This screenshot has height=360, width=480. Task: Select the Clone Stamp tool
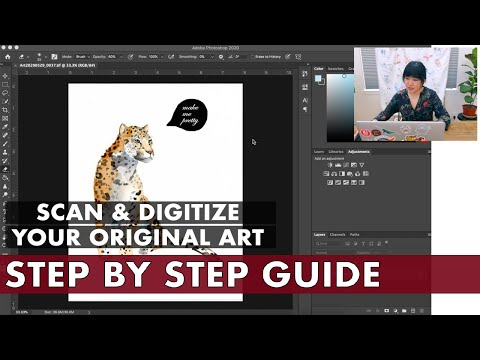(x=5, y=152)
